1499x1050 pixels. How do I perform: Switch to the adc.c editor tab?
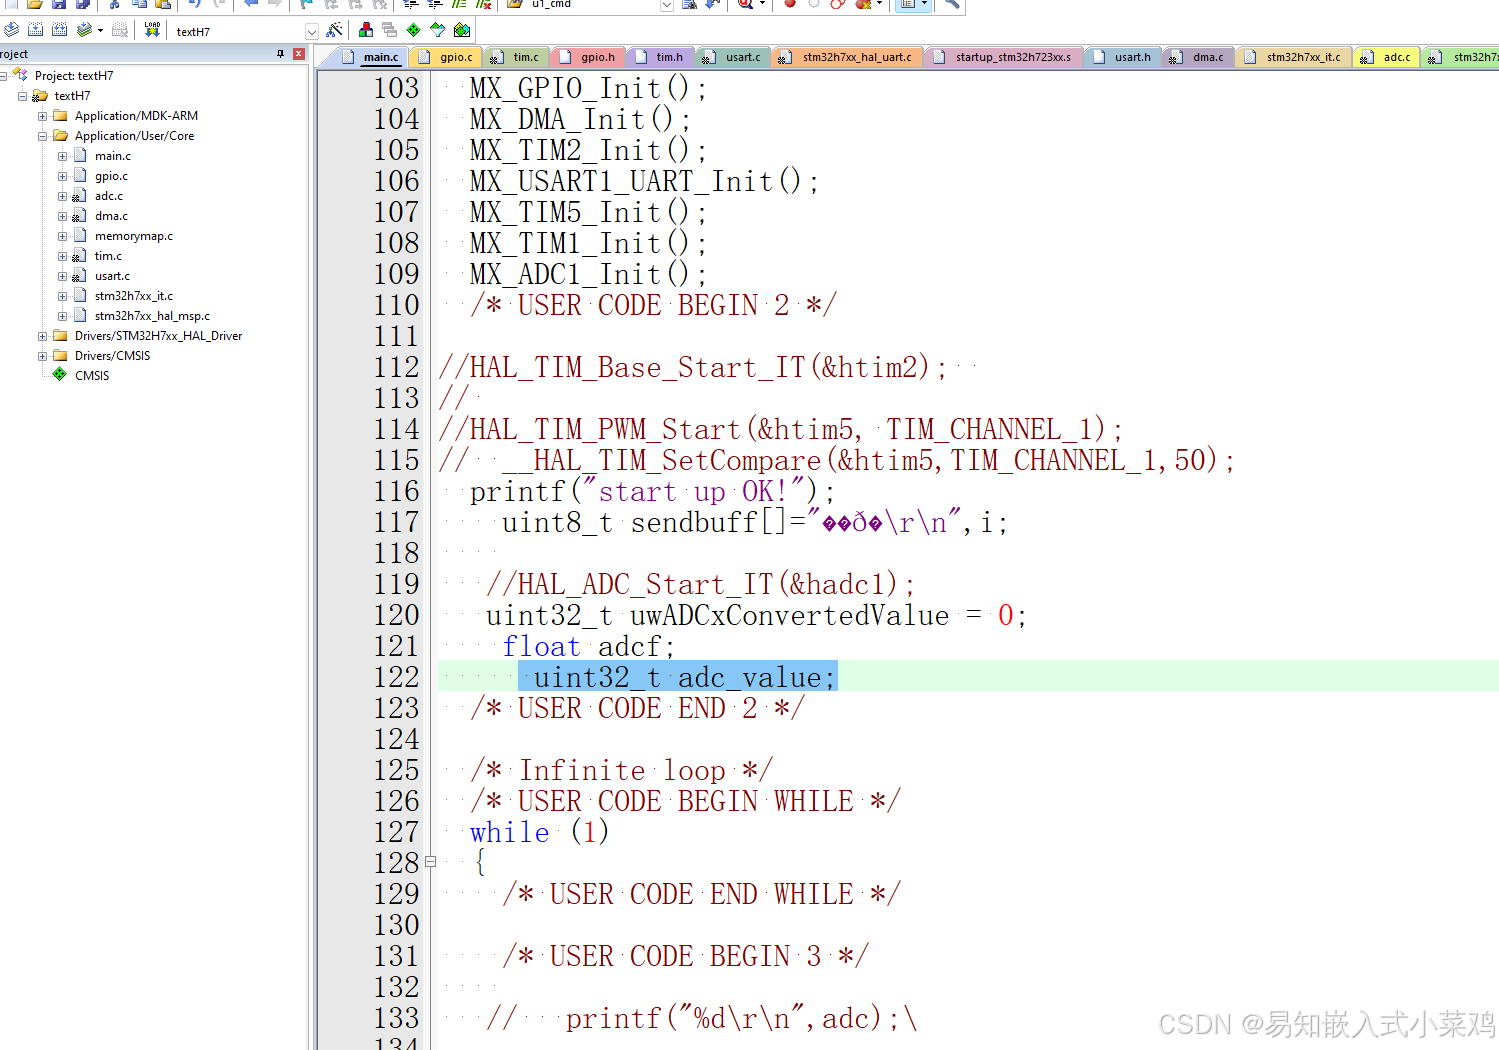pos(1388,57)
